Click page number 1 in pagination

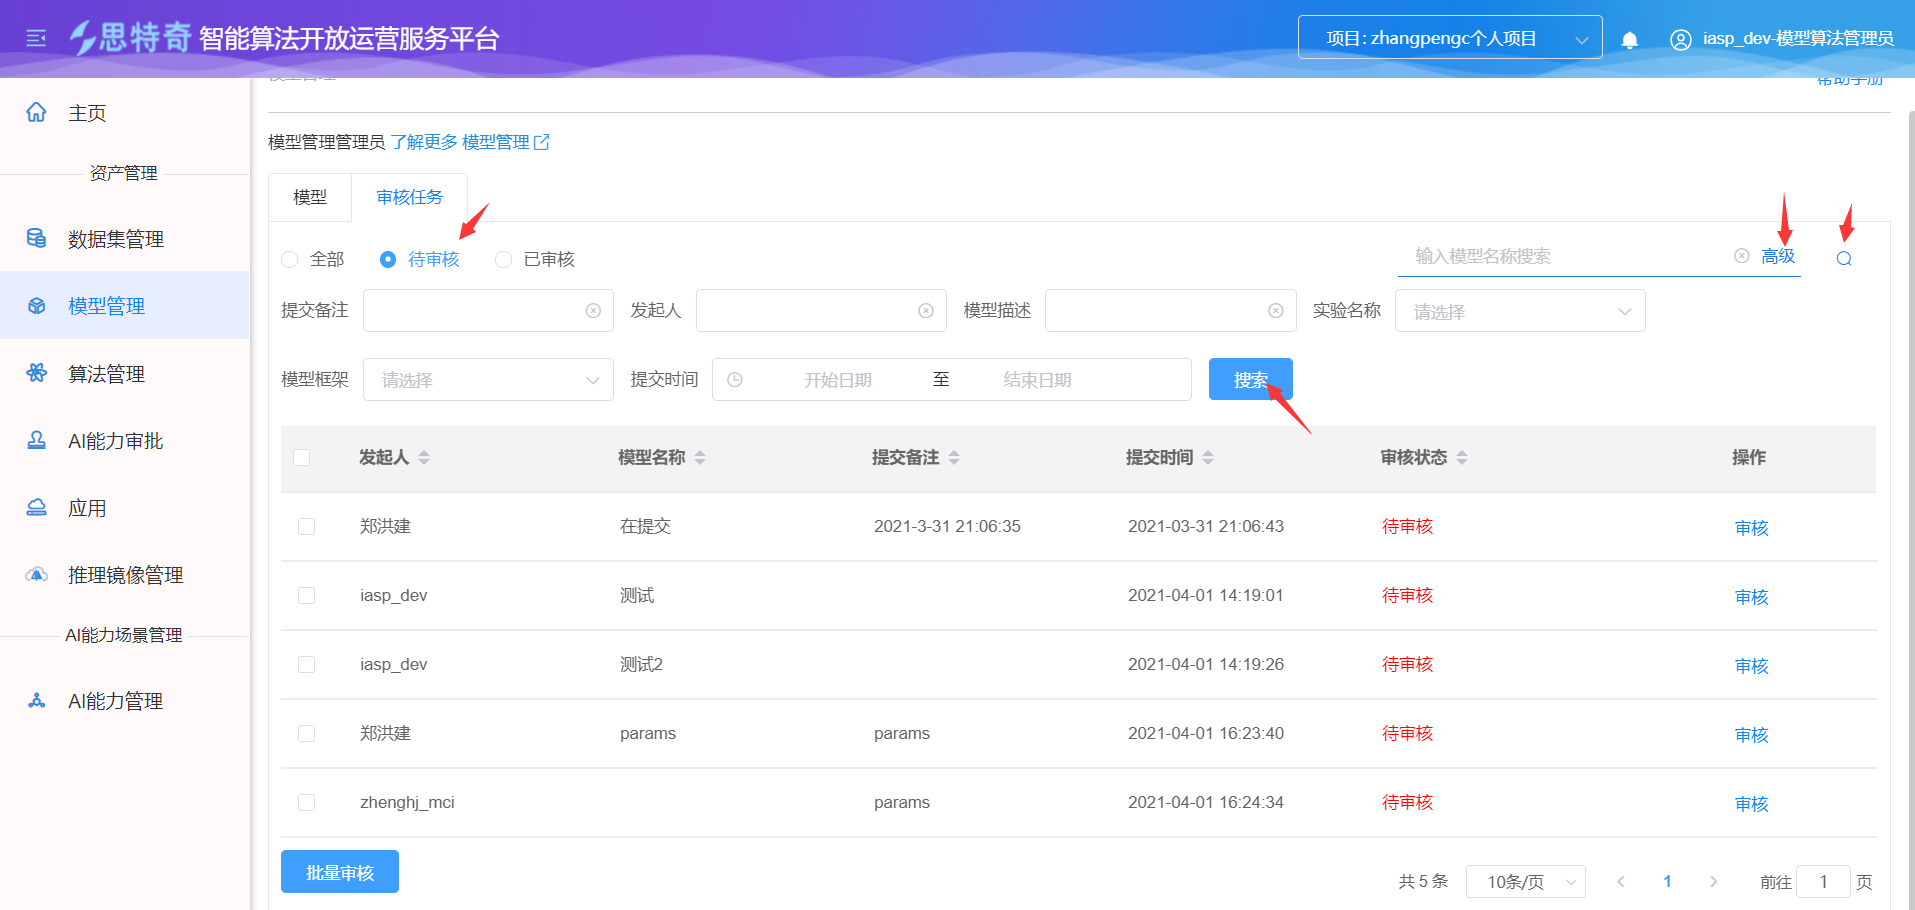point(1667,881)
